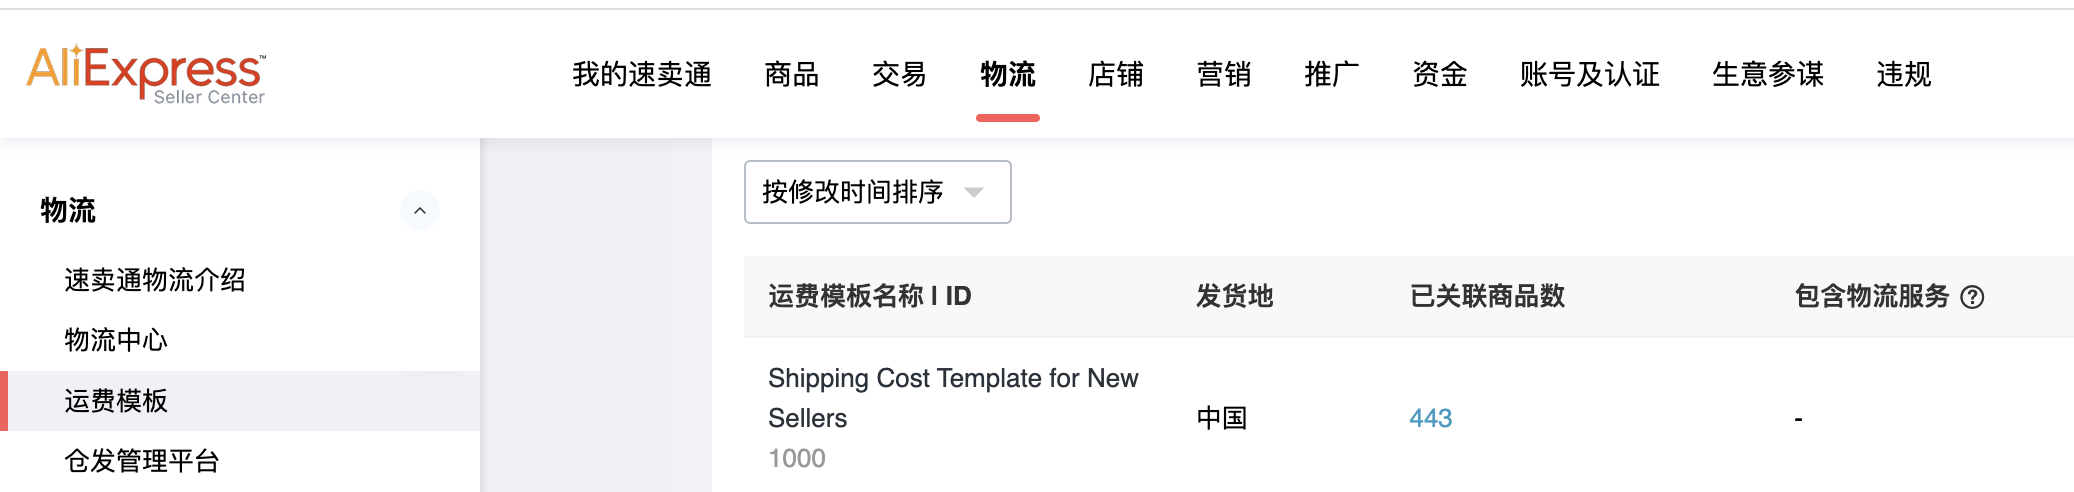Open the 违规 menu
Screen dimensions: 2074x492
pyautogui.click(x=1903, y=74)
